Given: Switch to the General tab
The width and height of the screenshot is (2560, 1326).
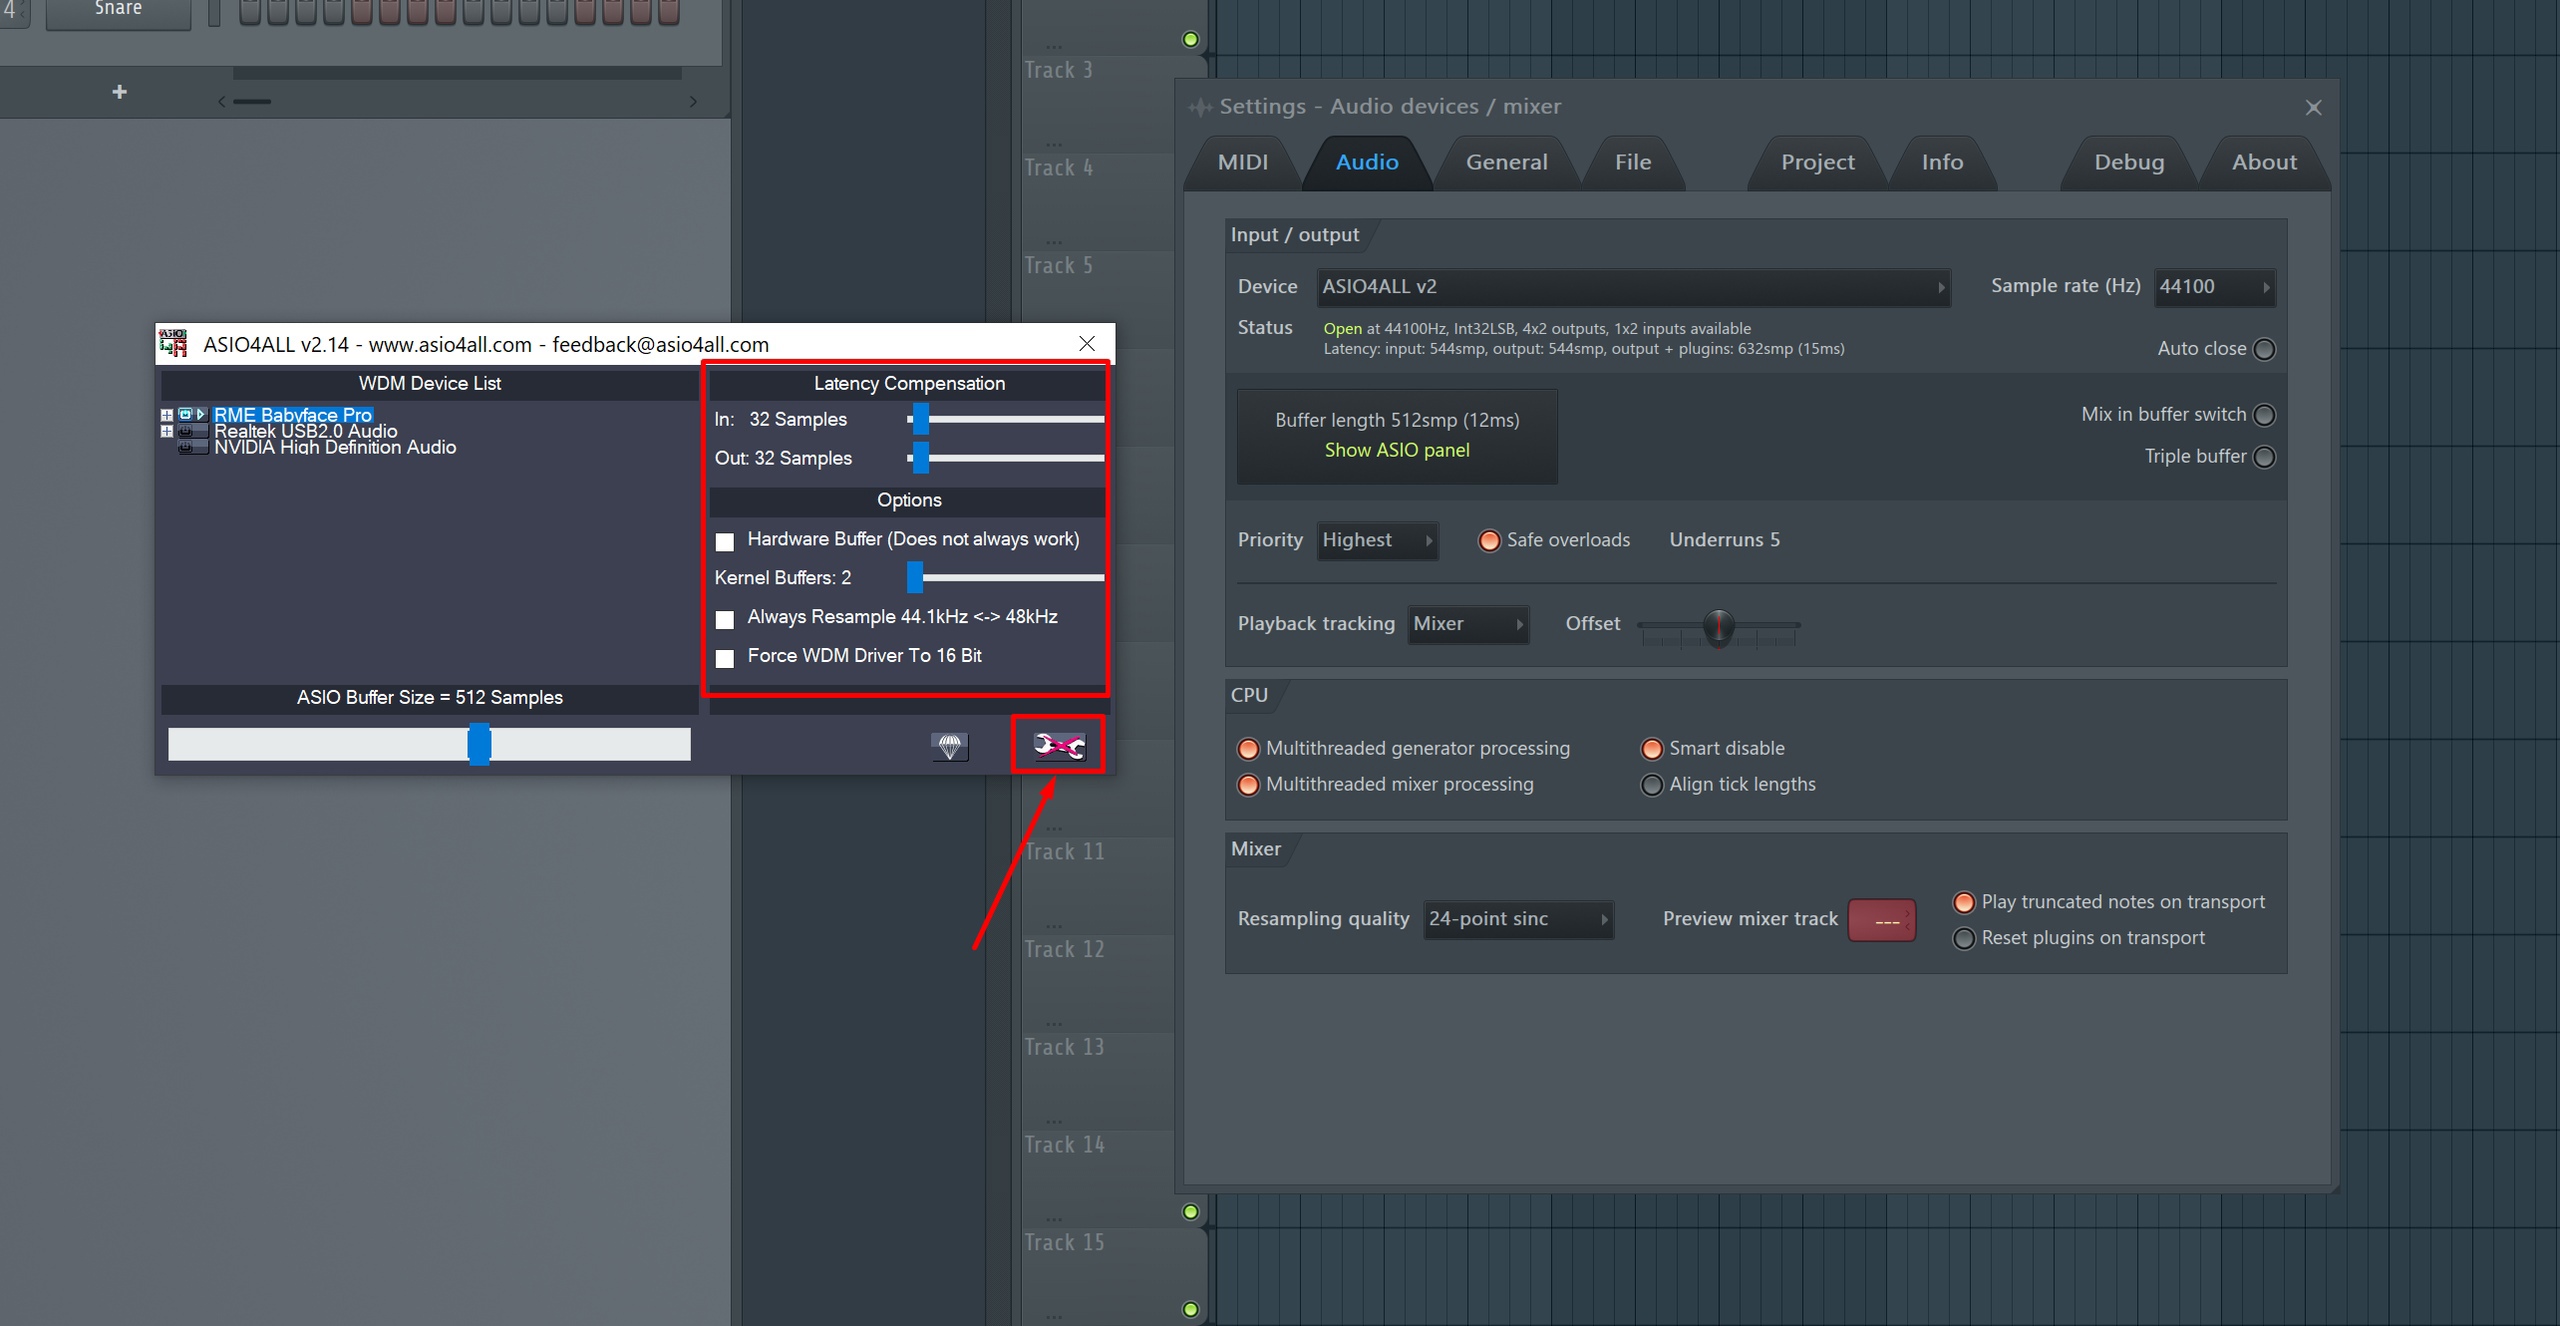Looking at the screenshot, I should 1506,162.
